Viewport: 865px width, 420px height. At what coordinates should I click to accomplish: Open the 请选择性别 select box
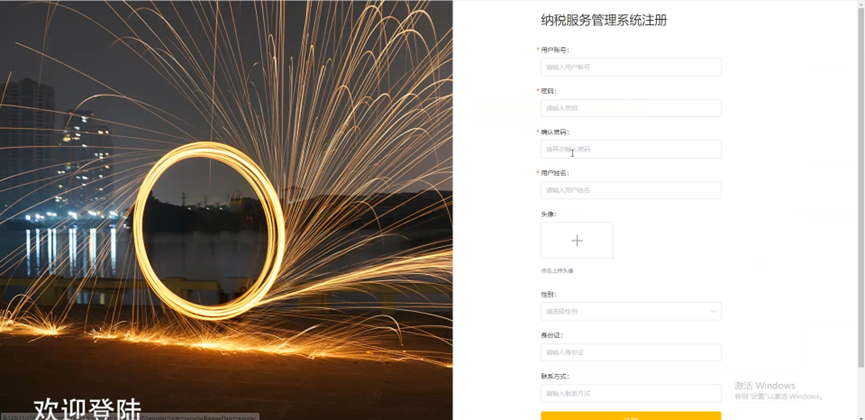(x=631, y=311)
